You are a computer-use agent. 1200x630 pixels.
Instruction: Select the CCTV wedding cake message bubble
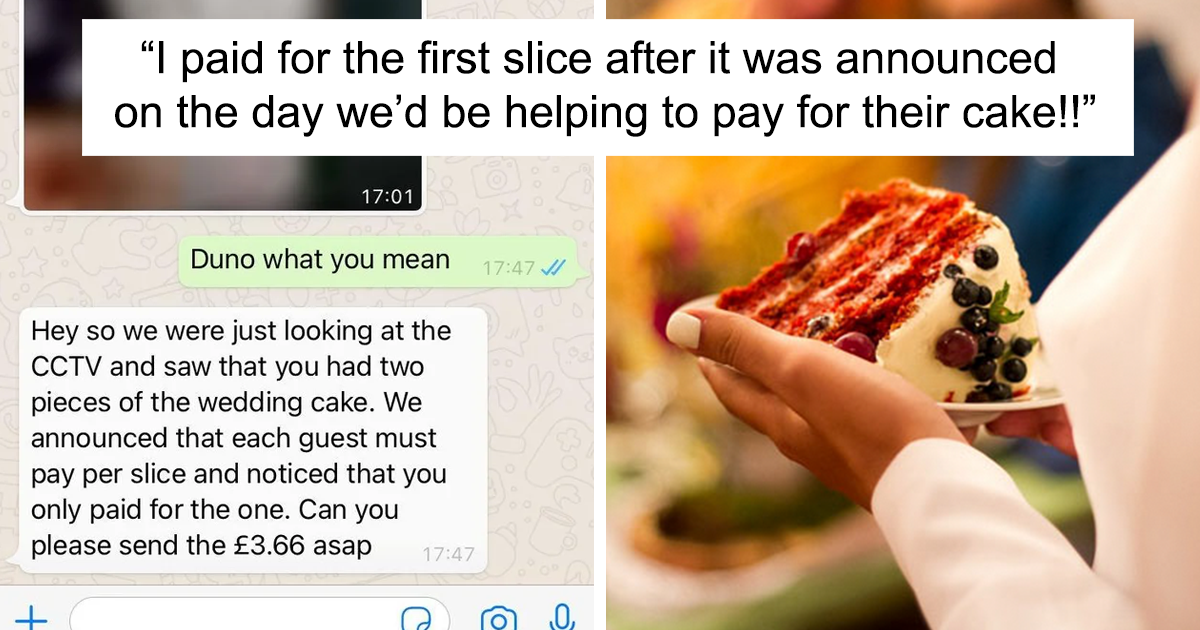253,440
